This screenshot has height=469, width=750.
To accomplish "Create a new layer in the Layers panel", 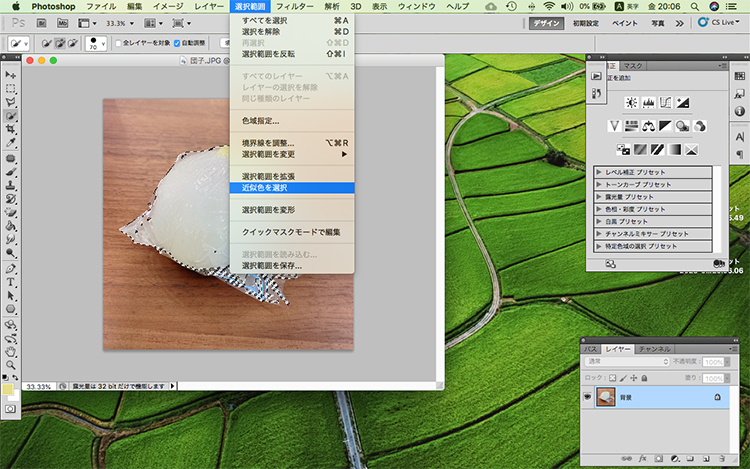I will tap(706, 458).
